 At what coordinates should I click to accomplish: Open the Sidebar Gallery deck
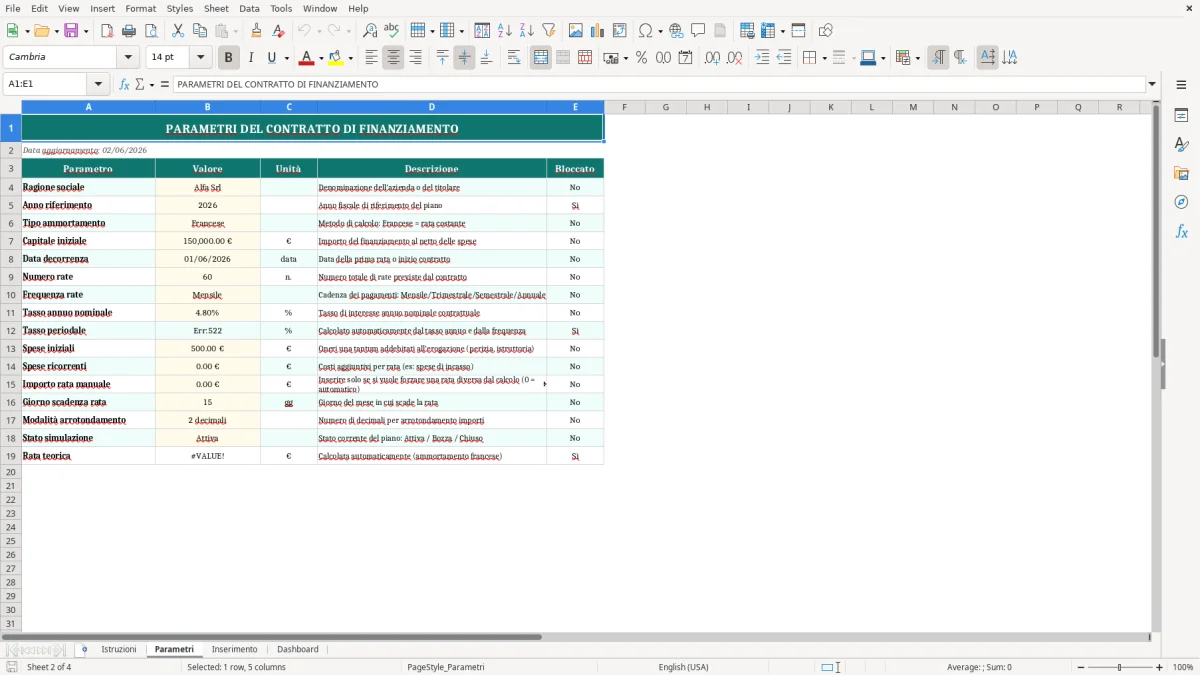(1181, 174)
